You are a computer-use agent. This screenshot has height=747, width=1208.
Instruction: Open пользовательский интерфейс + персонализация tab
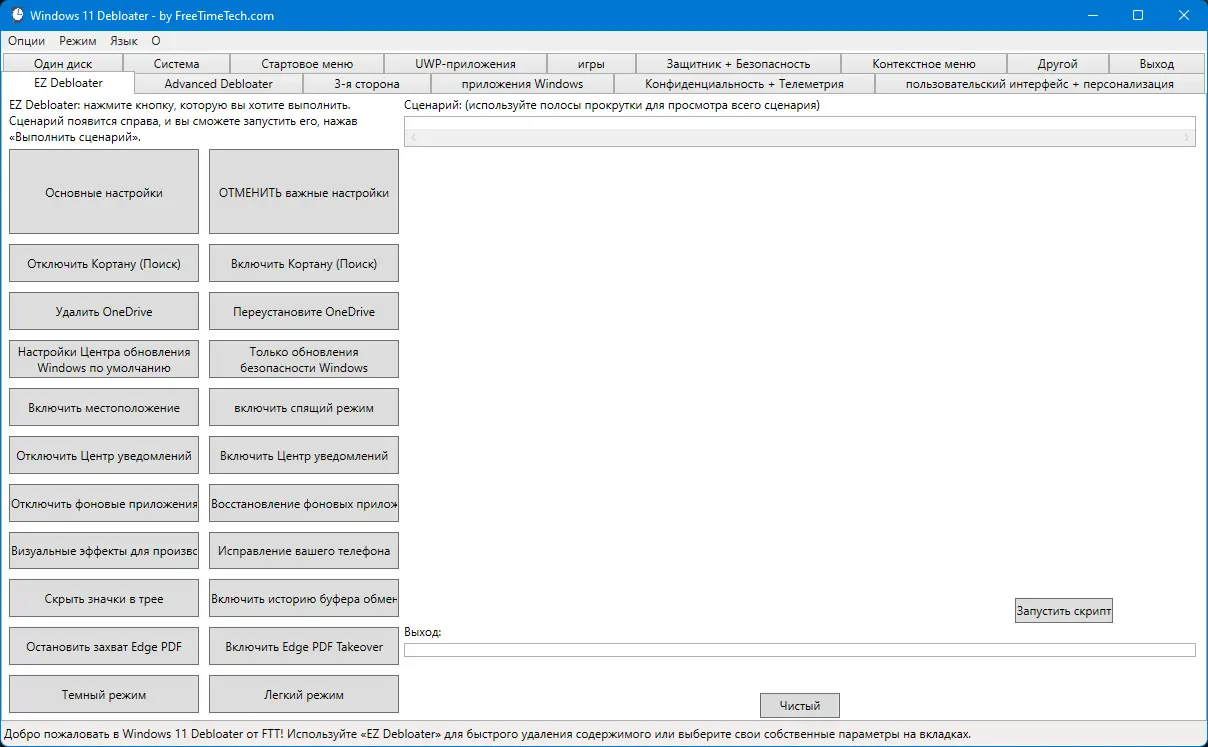1040,84
